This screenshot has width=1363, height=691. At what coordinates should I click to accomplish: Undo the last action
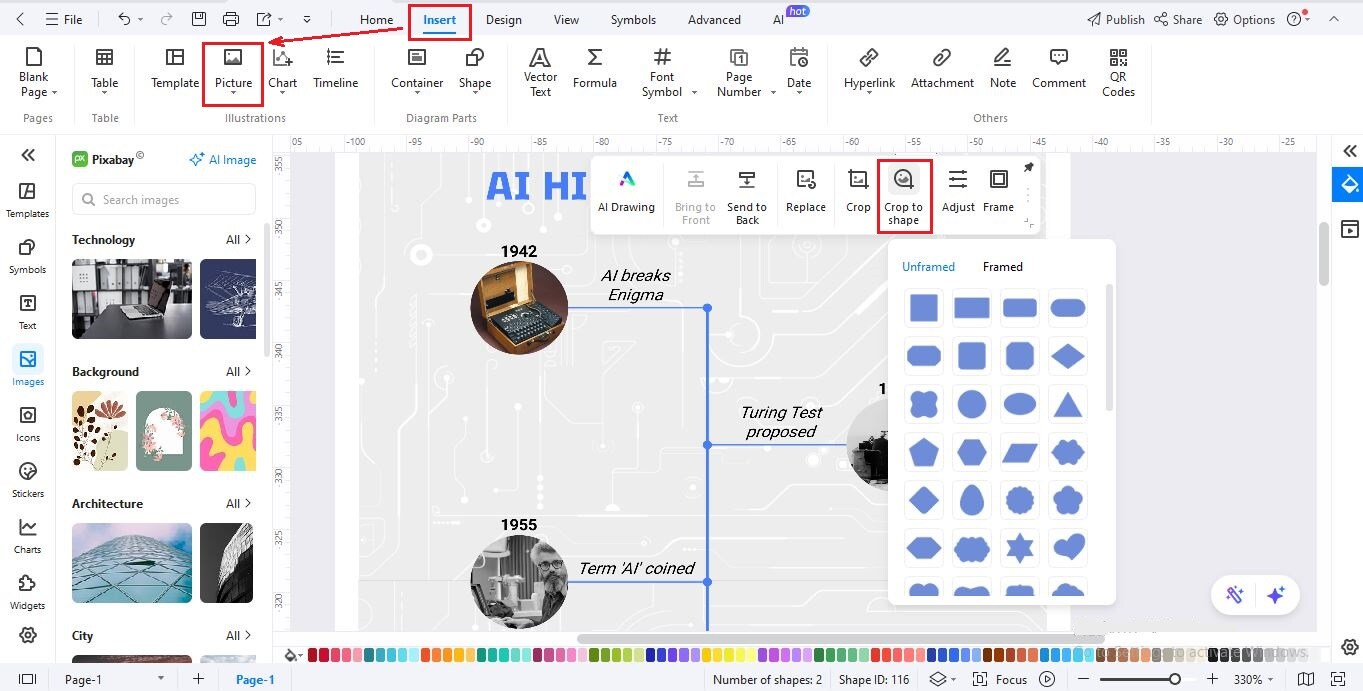(x=124, y=19)
